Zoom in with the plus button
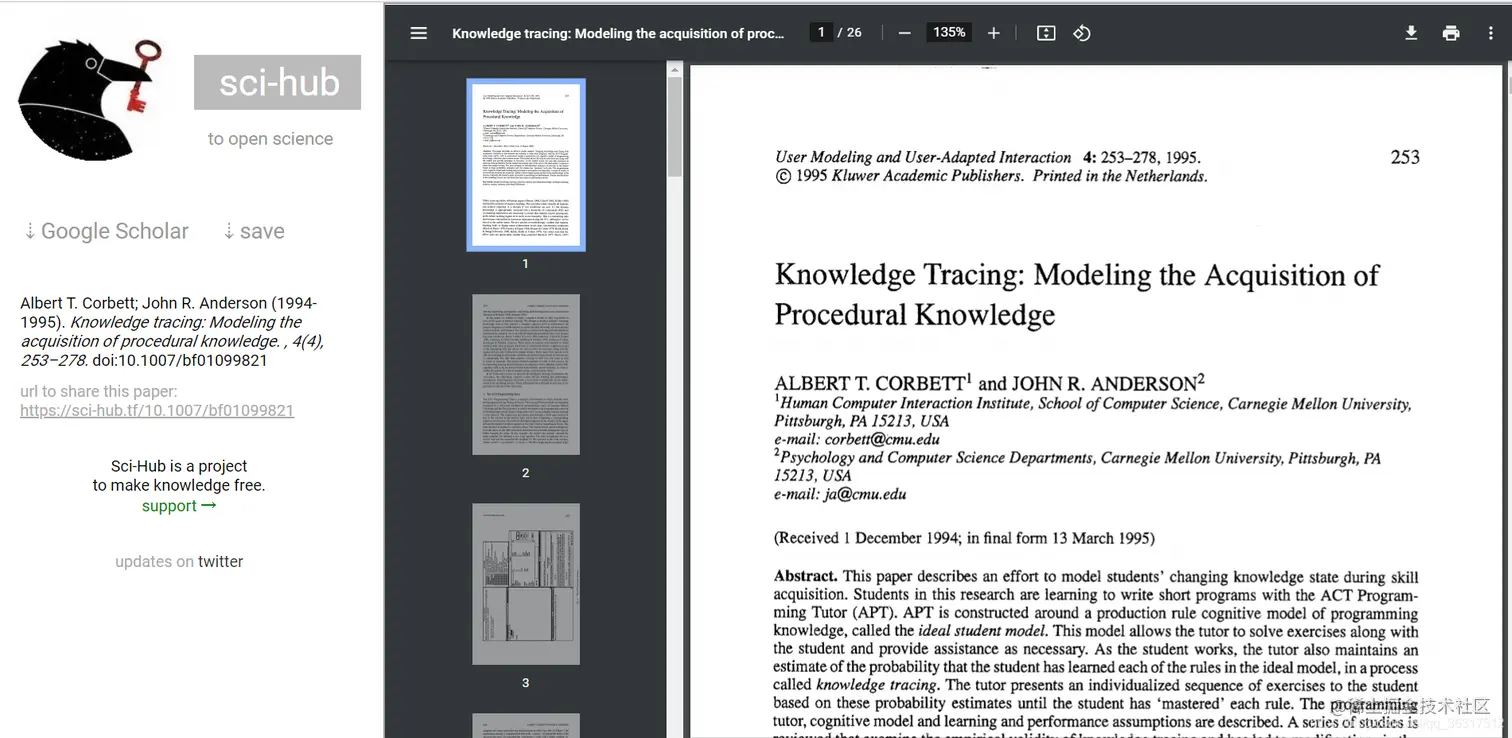Image resolution: width=1512 pixels, height=738 pixels. pyautogui.click(x=993, y=33)
